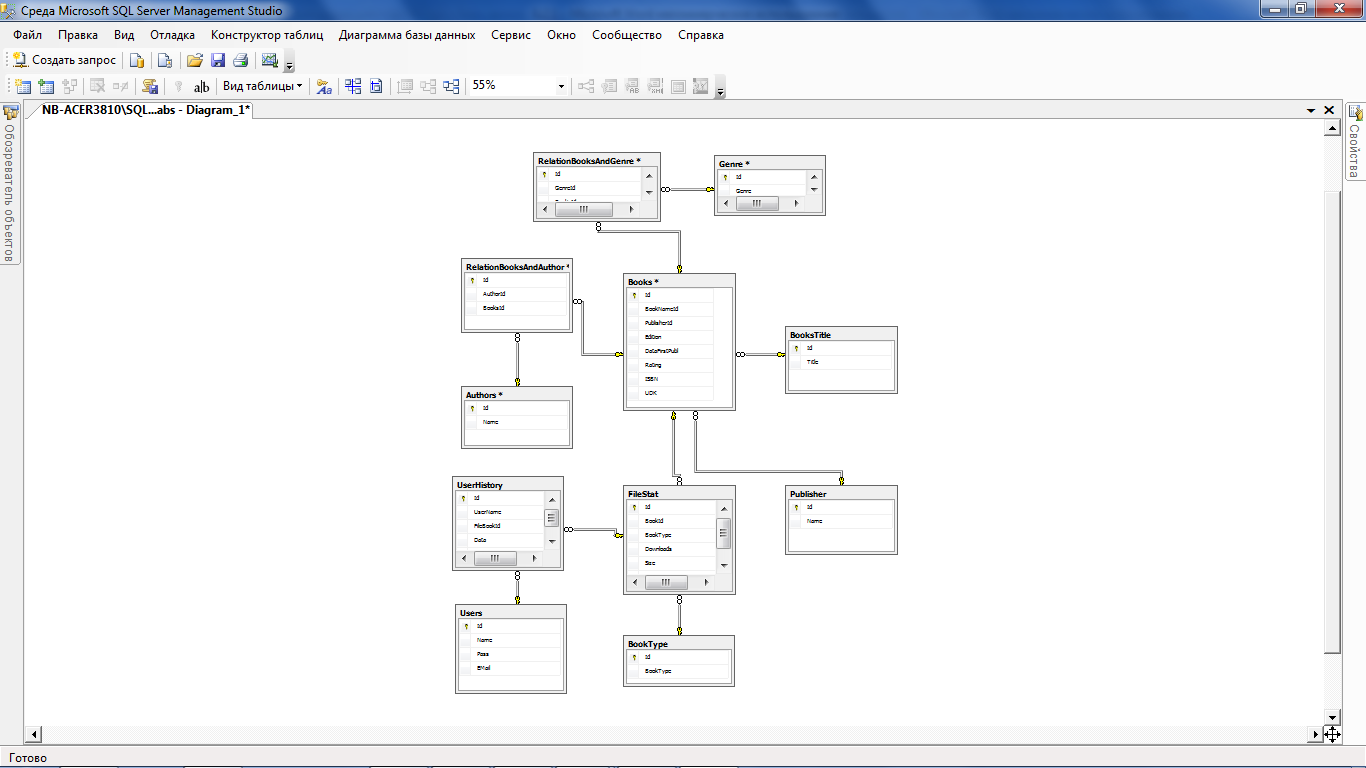Screen dimensions: 1366x768
Task: Open the Сервис menu
Action: (511, 35)
